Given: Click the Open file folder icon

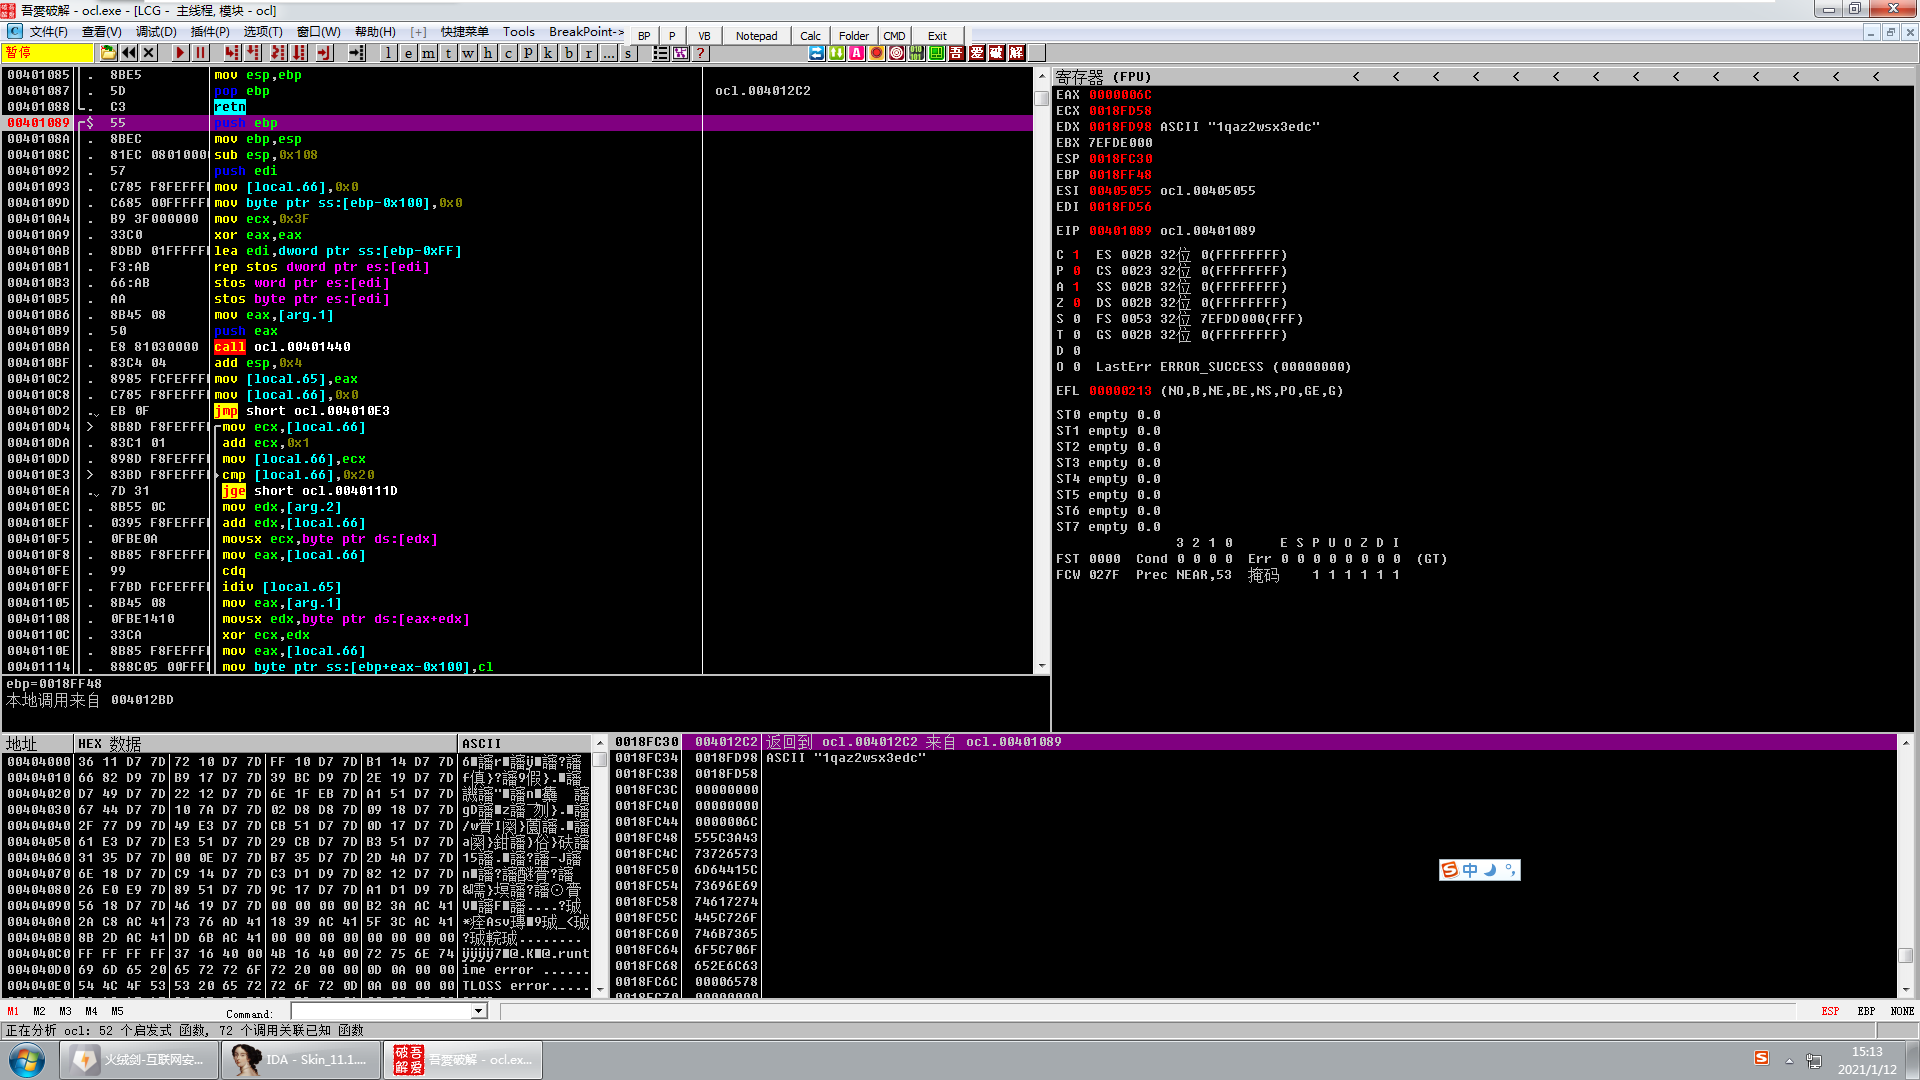Looking at the screenshot, I should [108, 53].
